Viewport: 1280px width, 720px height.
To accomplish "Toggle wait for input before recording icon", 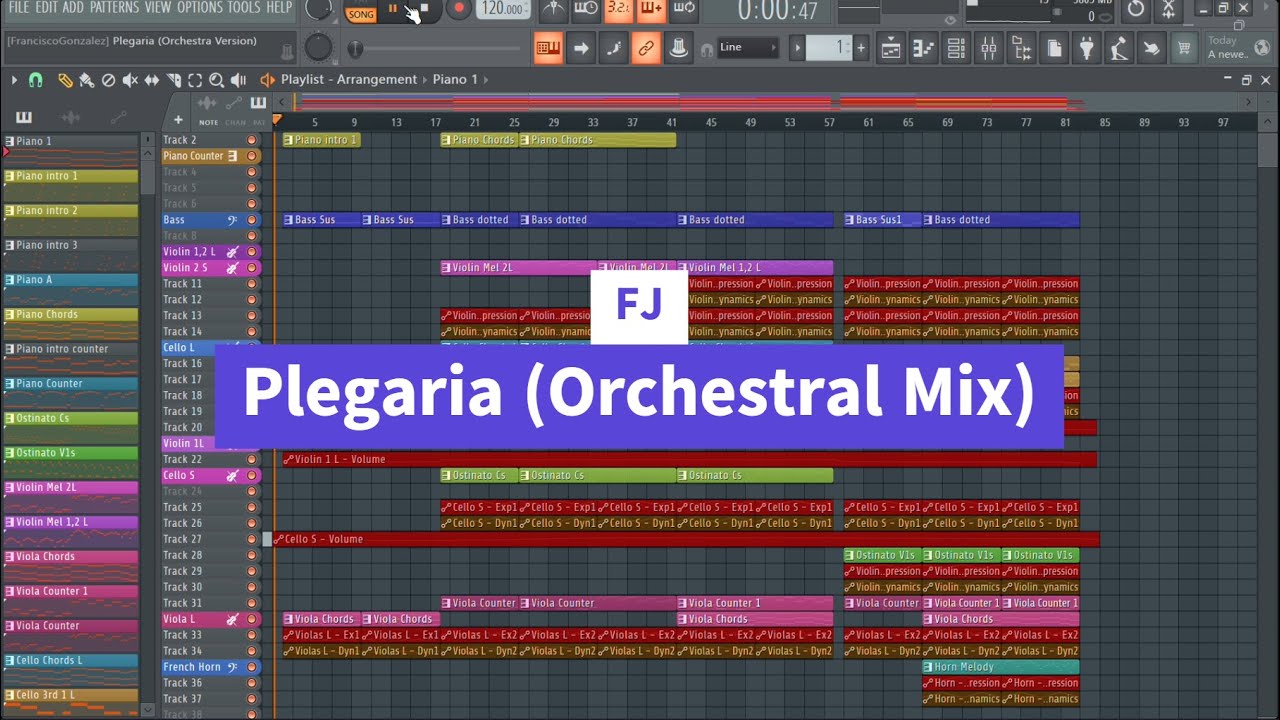I will (586, 9).
